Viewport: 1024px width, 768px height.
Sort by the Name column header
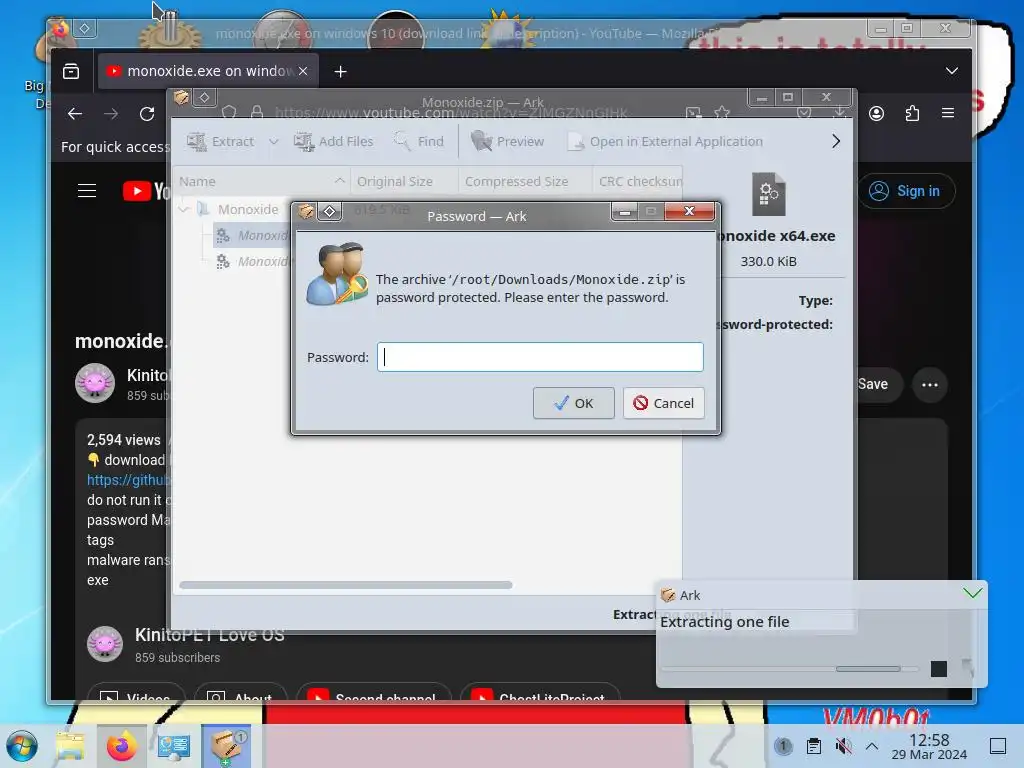pyautogui.click(x=261, y=182)
